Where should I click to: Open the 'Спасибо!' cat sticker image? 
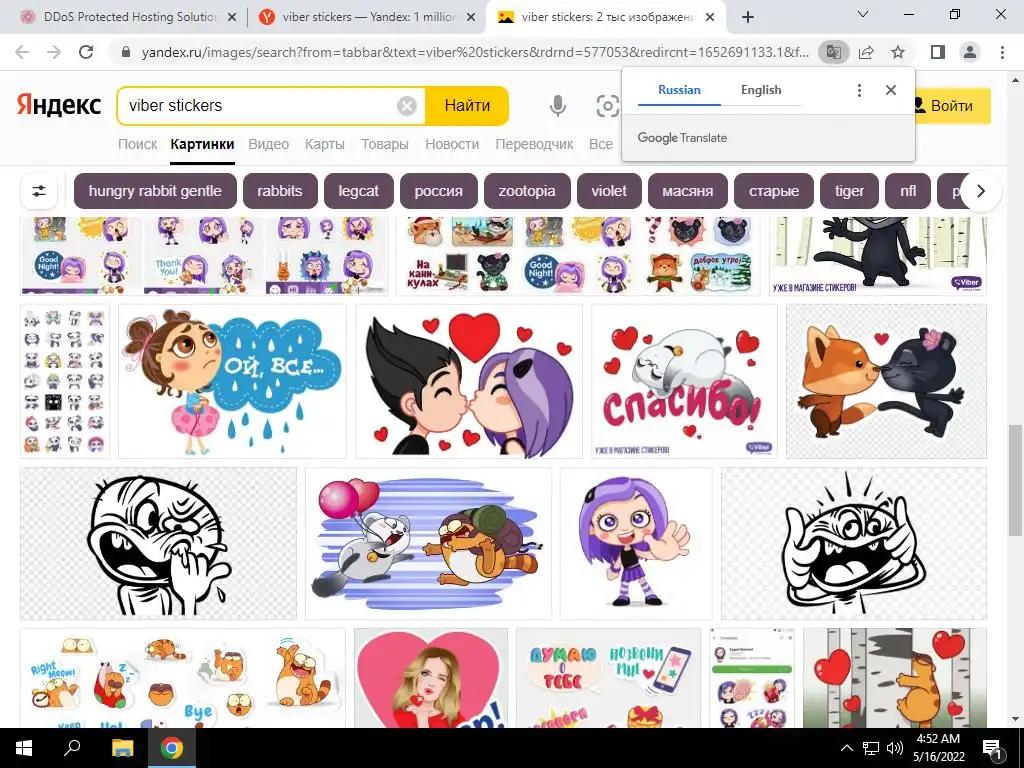point(684,381)
